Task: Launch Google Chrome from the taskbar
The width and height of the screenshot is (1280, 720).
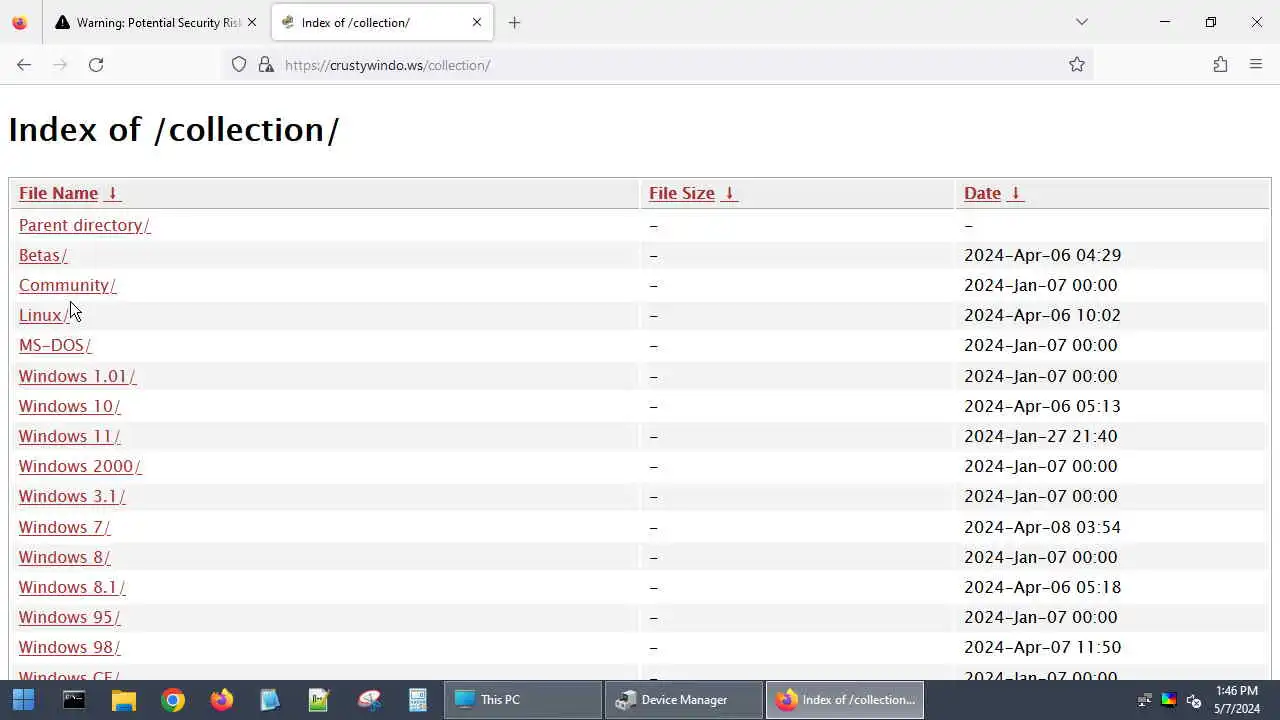Action: 173,700
